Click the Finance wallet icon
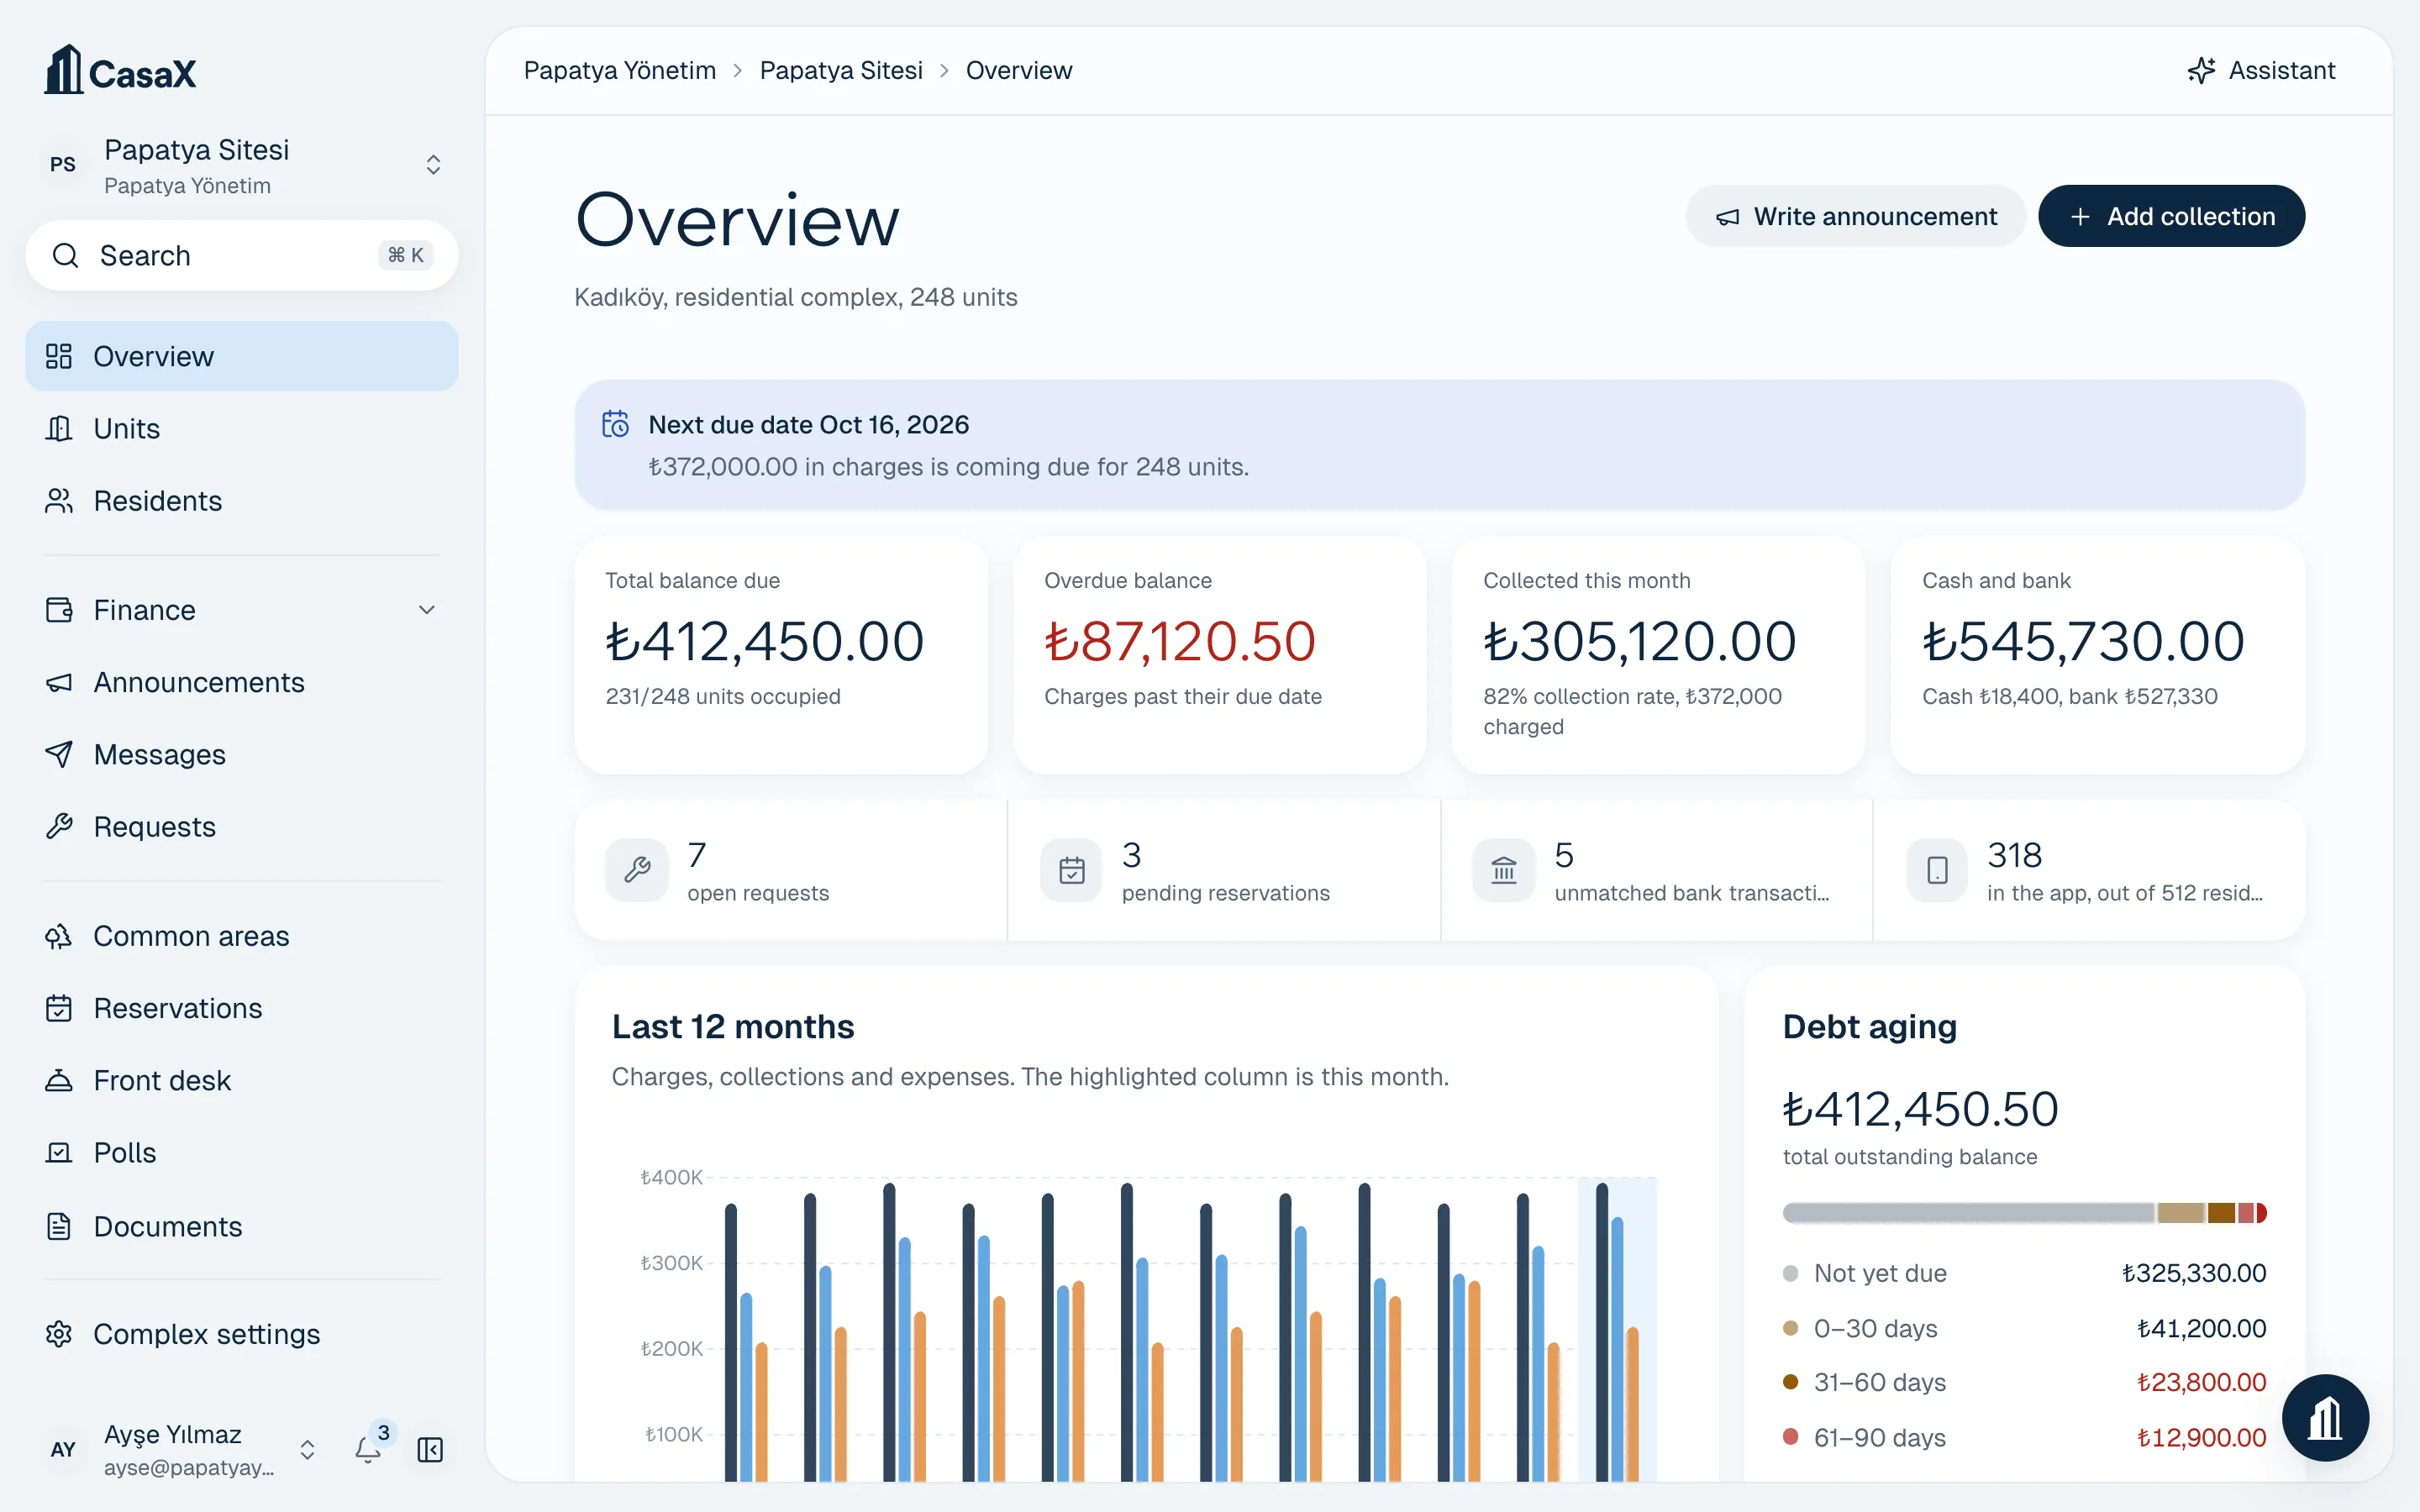2420x1512 pixels. click(x=59, y=610)
